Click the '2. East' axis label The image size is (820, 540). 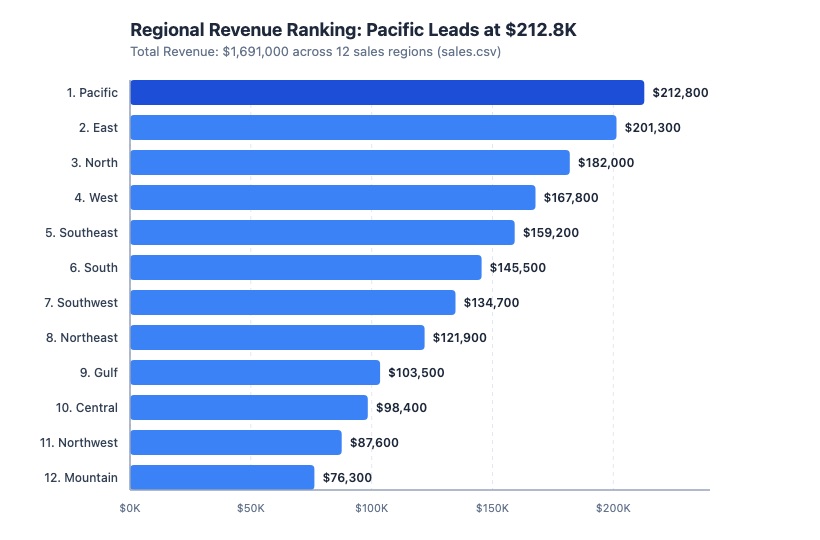[x=98, y=128]
